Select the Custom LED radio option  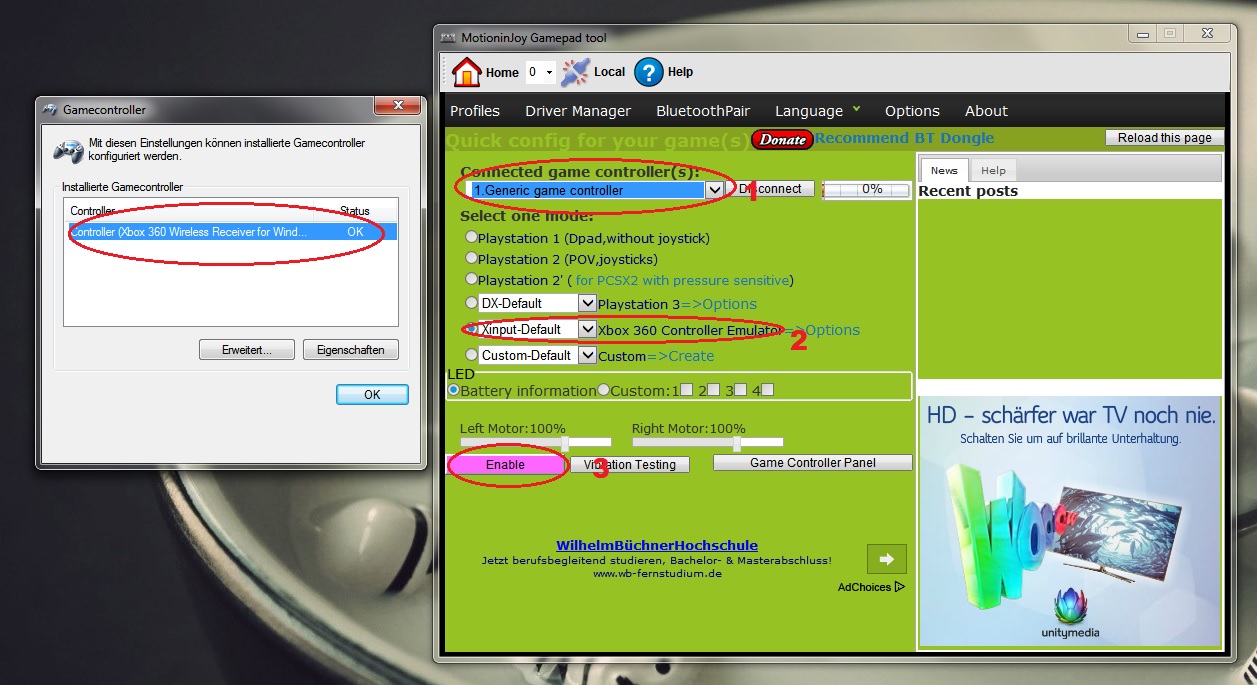coord(603,390)
